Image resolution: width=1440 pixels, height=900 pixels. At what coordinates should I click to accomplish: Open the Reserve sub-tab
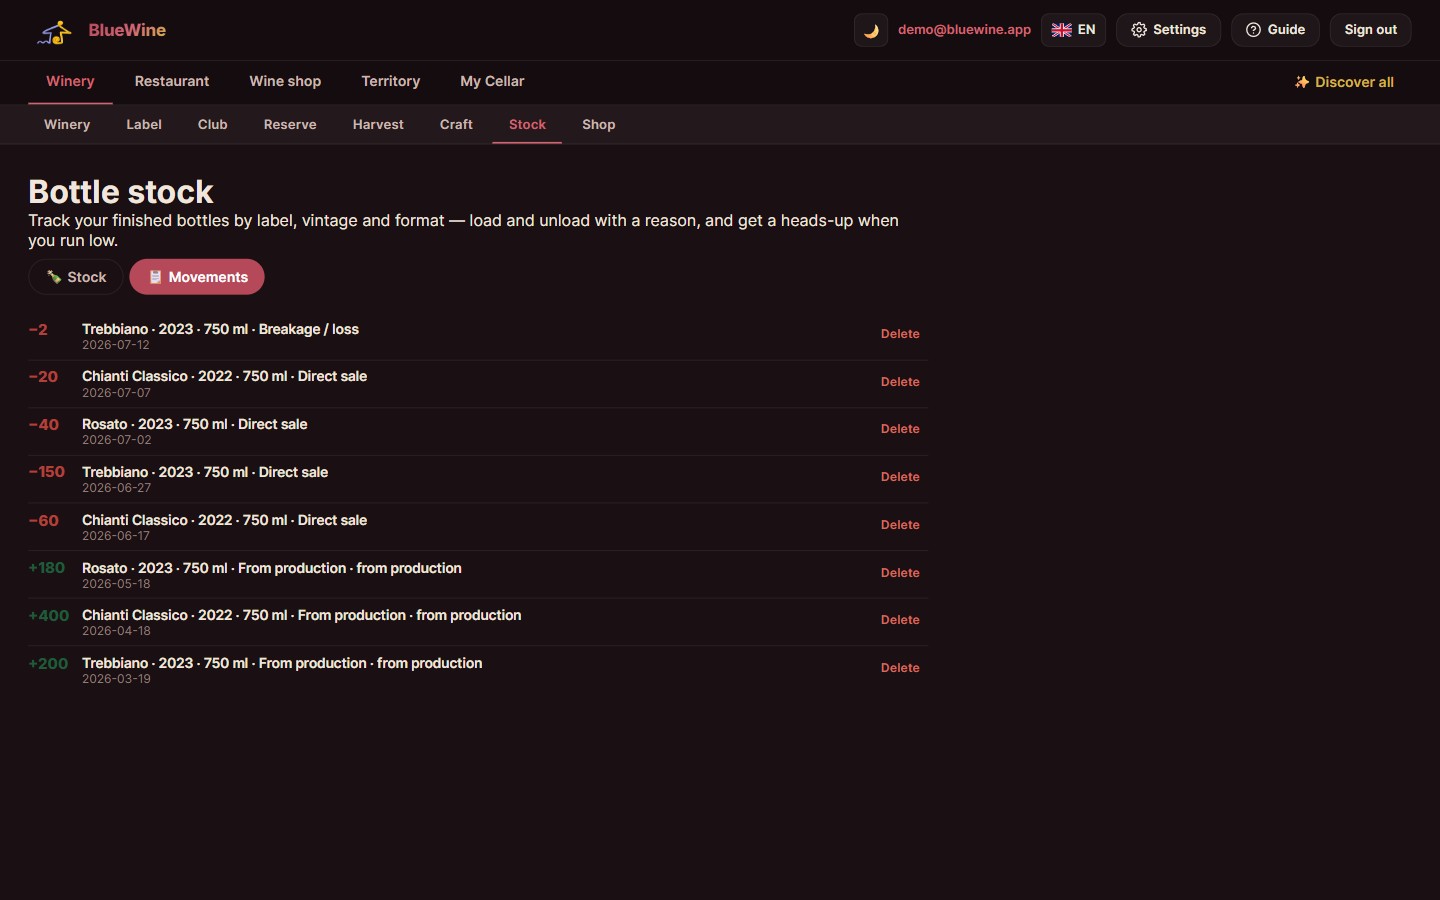click(290, 124)
